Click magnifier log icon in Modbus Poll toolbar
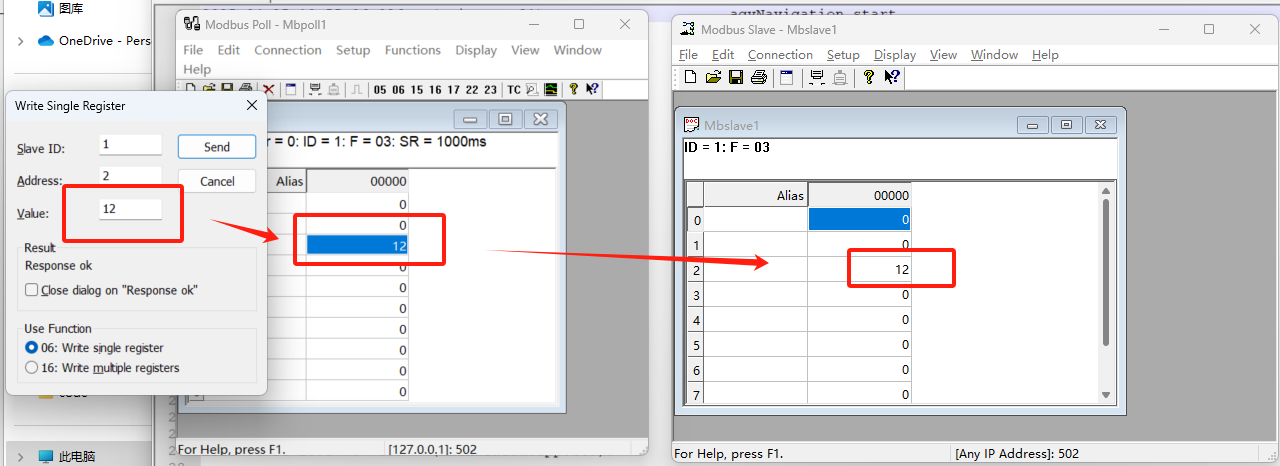Viewport: 1280px width, 466px height. 532,90
